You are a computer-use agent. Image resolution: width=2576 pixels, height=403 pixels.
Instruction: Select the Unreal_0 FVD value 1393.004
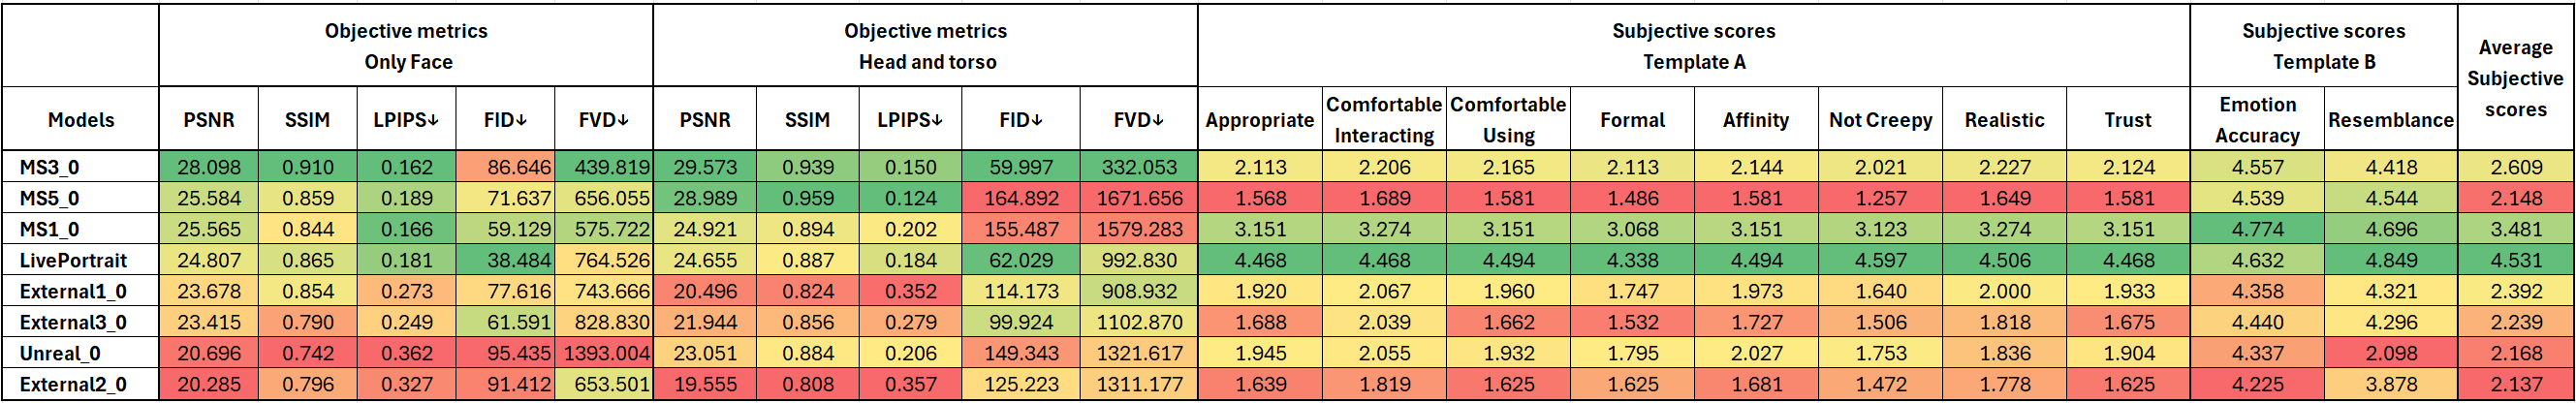tap(606, 353)
